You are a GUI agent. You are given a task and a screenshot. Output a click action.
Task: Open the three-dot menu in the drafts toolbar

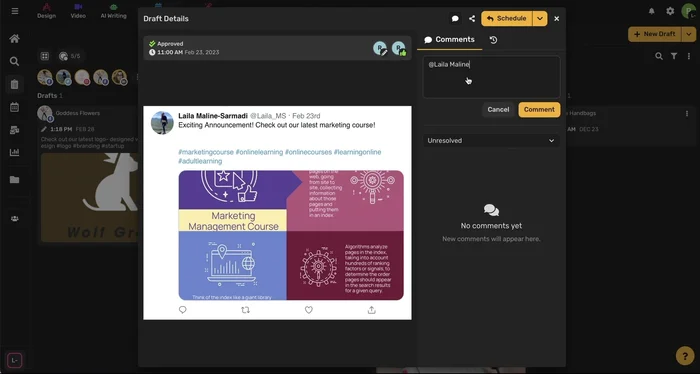point(689,56)
